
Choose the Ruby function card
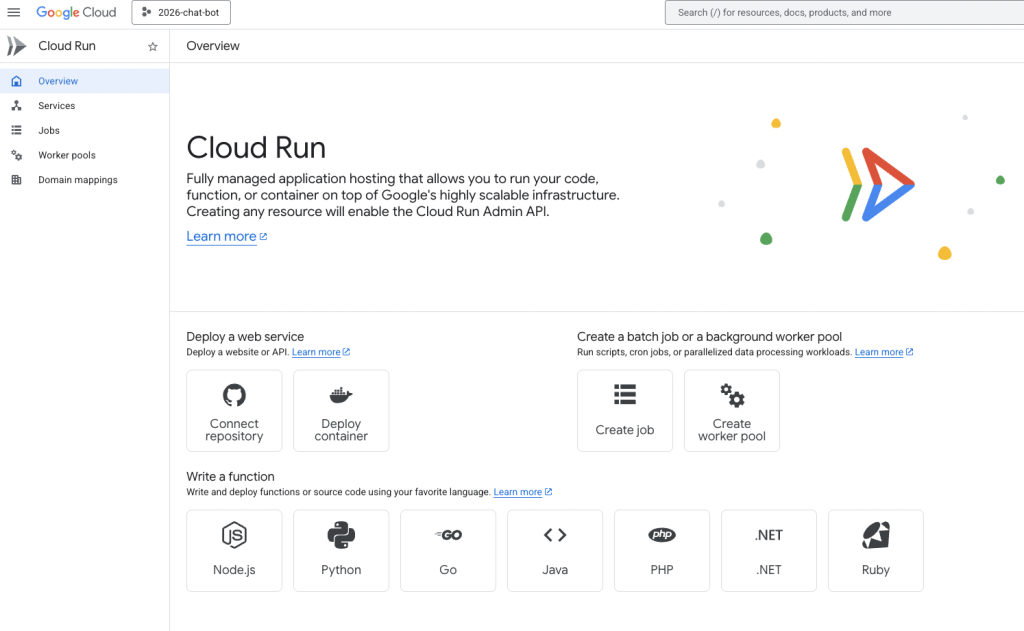click(876, 551)
